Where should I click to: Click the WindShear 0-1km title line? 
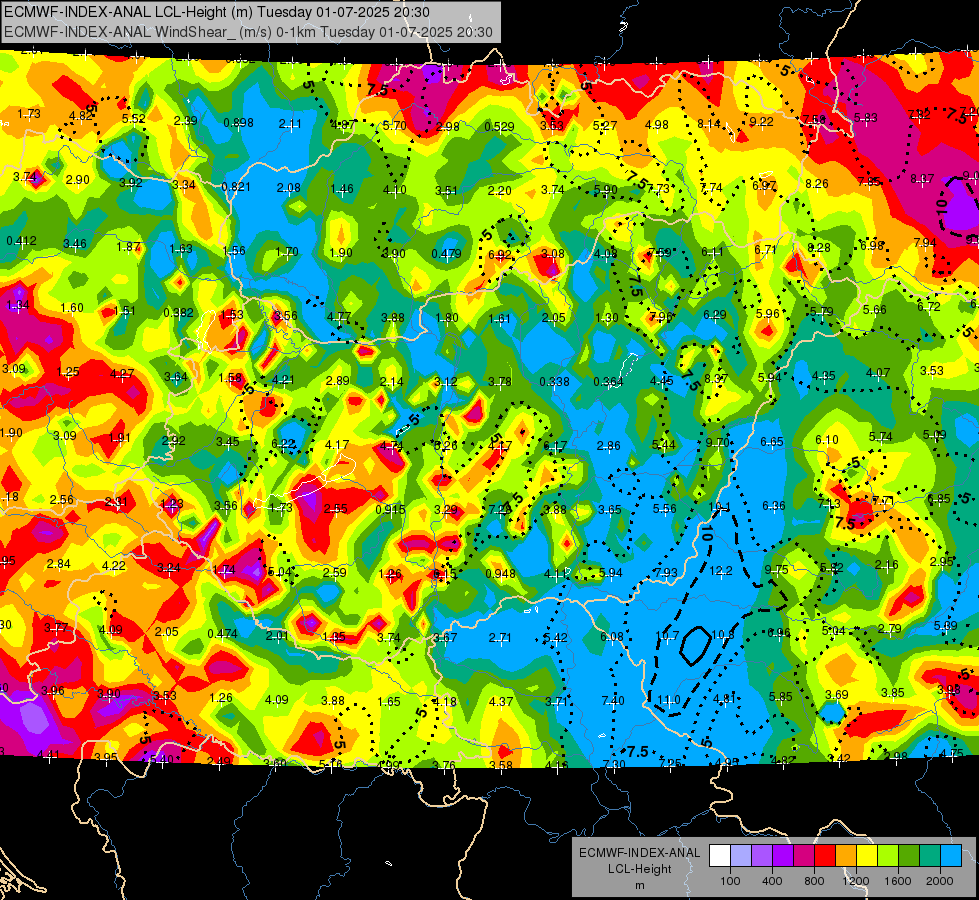pos(248,32)
